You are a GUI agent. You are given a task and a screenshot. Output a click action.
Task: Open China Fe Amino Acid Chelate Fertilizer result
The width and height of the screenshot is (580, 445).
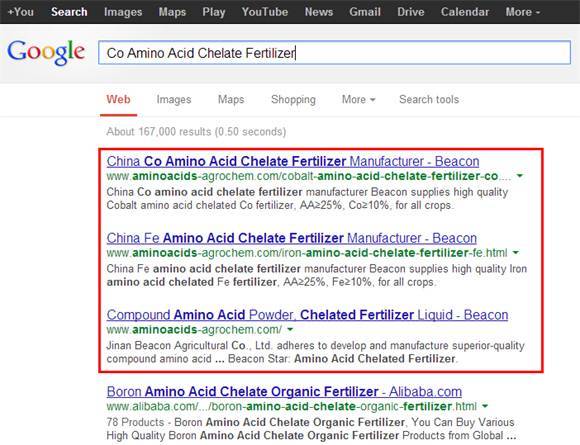[291, 238]
